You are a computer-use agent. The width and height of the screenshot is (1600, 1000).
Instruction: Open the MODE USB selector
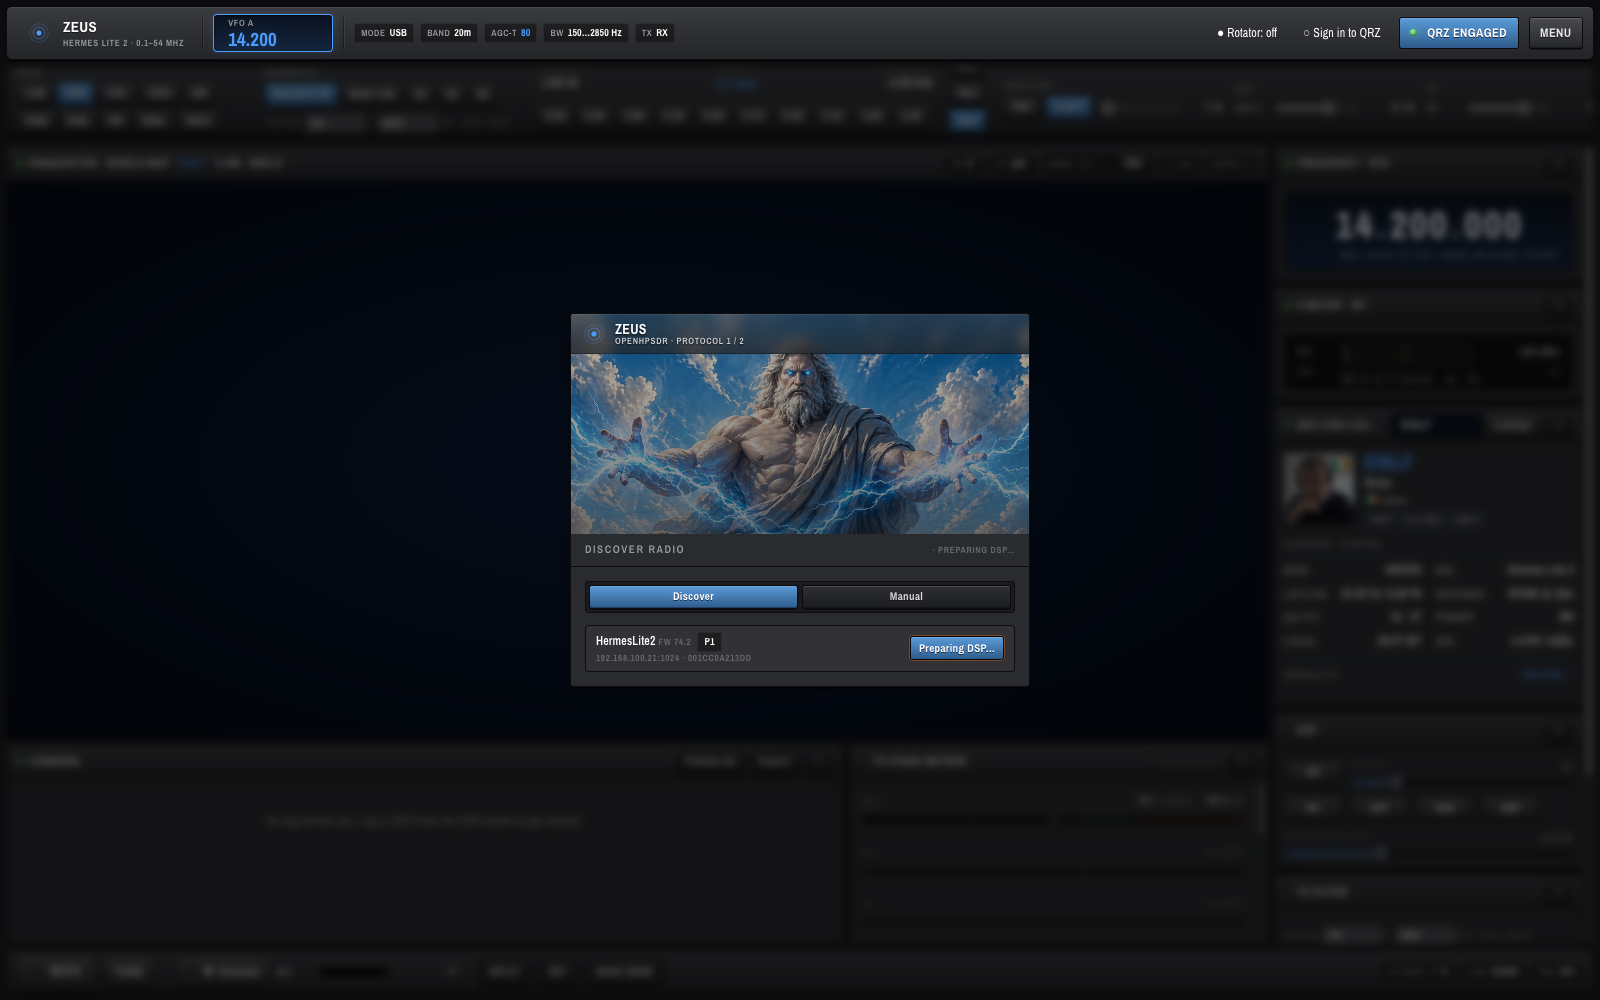coord(384,33)
